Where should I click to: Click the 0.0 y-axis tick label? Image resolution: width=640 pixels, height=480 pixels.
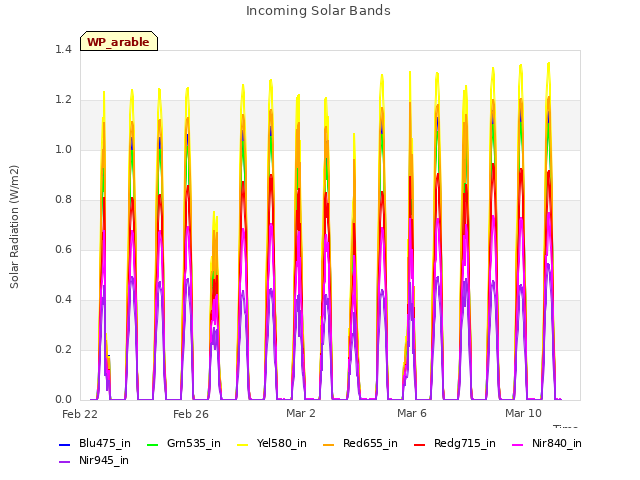(x=63, y=400)
